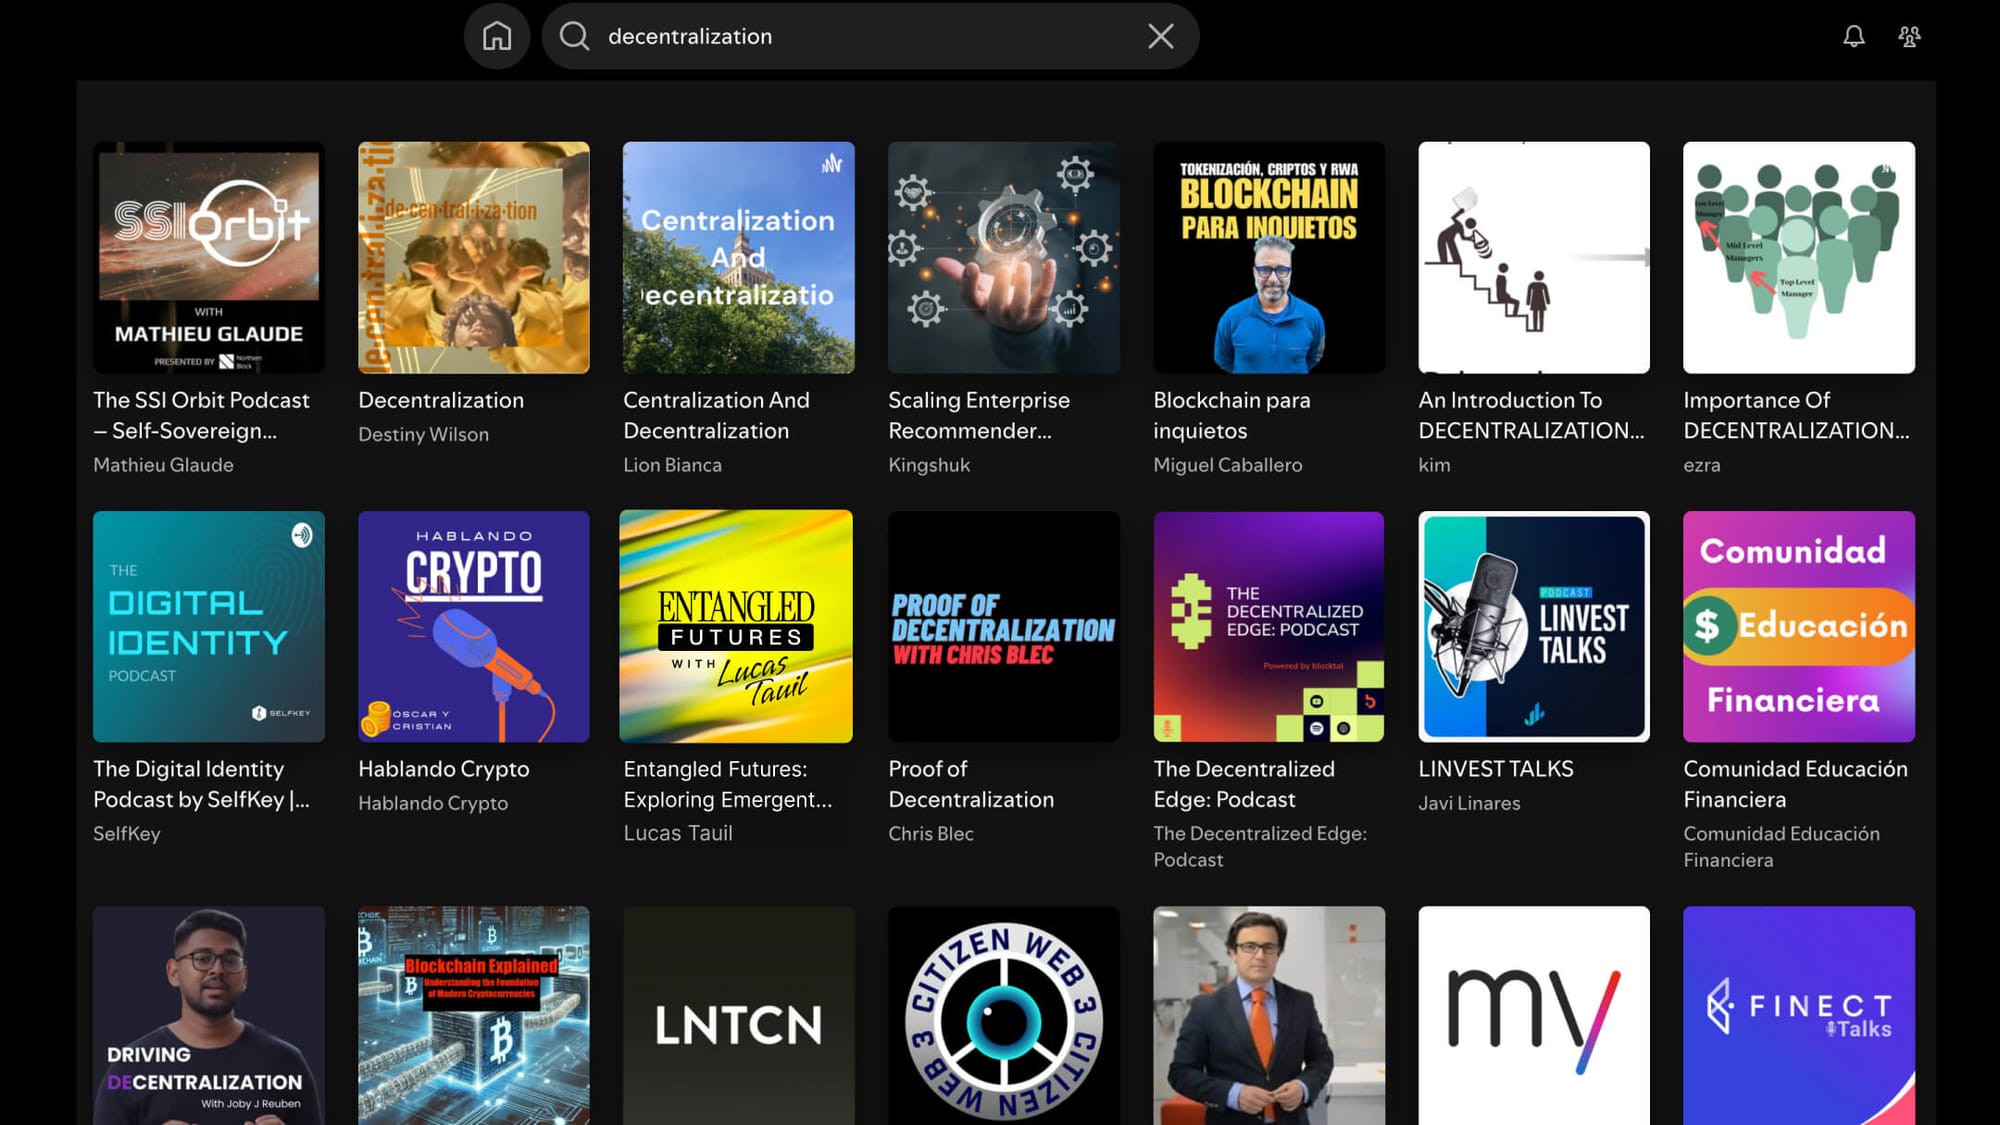Click title 'The Decentralized Edge: Podcast'
The height and width of the screenshot is (1125, 2000).
(1244, 784)
